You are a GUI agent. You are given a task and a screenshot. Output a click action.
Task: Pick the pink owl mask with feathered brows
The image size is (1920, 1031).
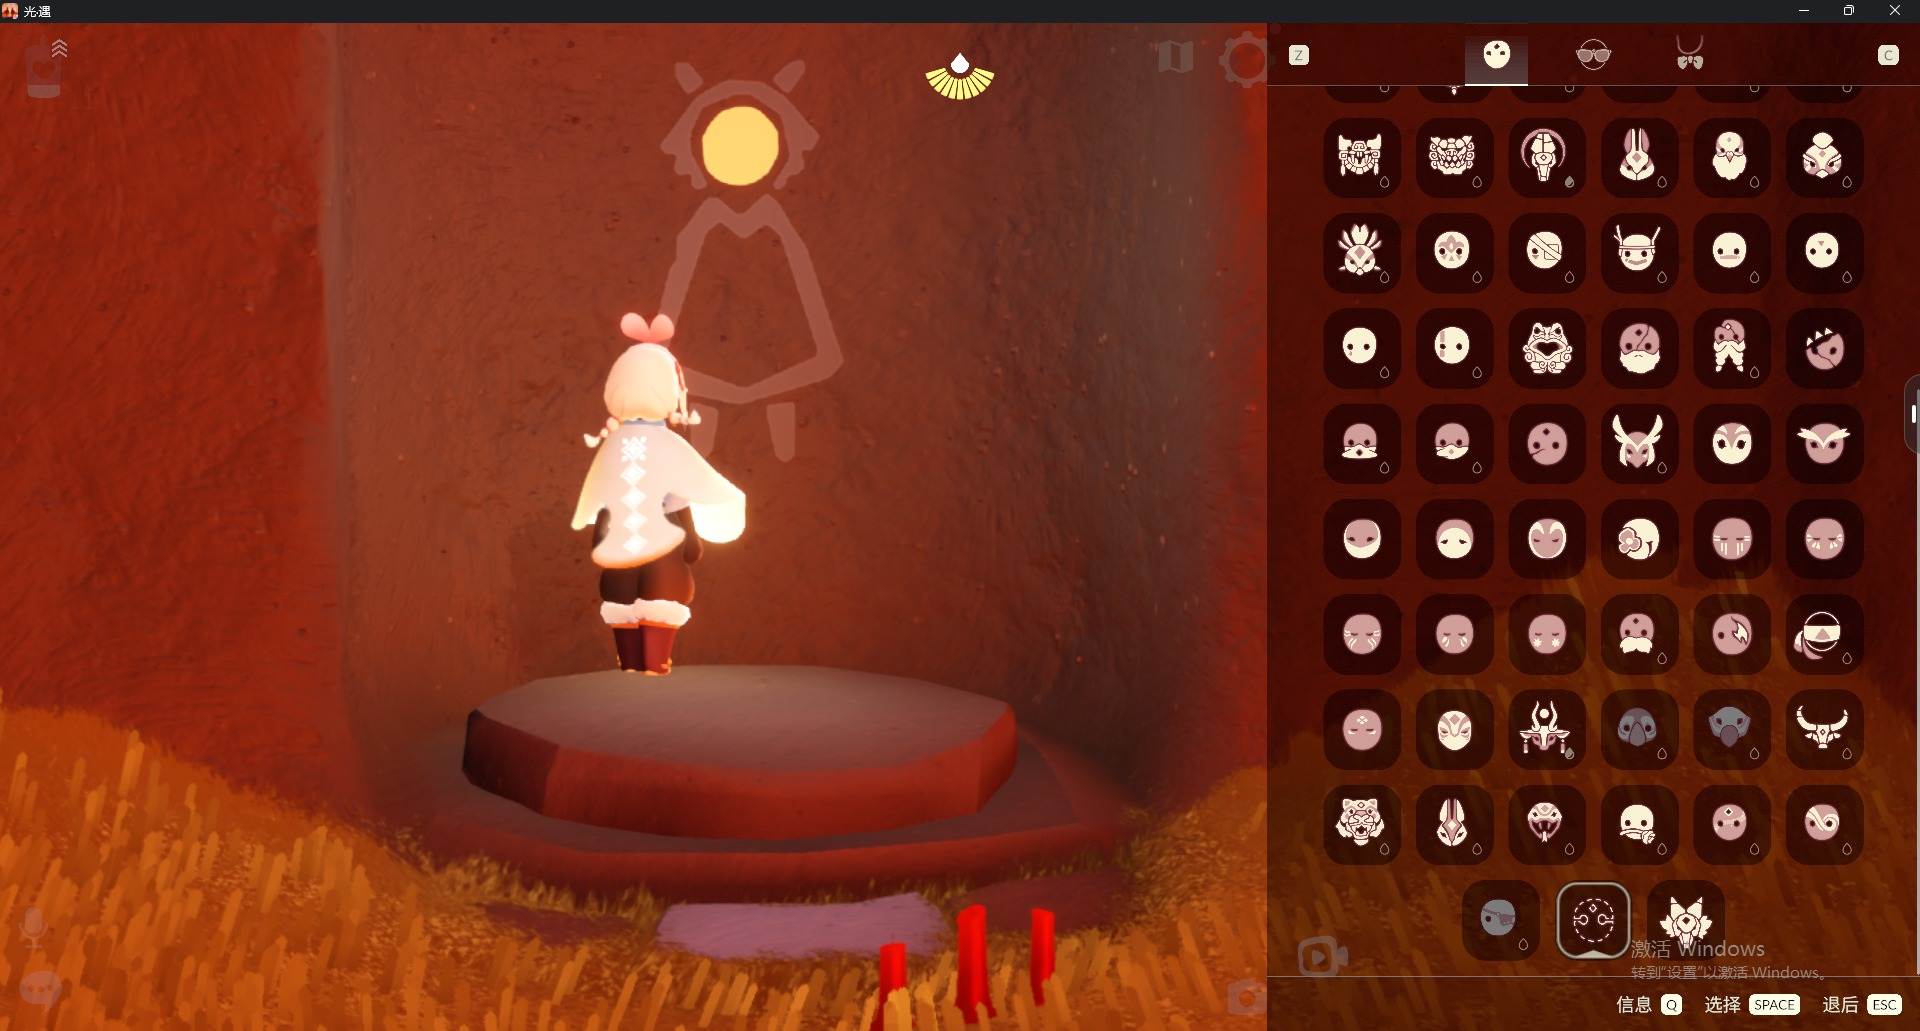(x=1823, y=442)
